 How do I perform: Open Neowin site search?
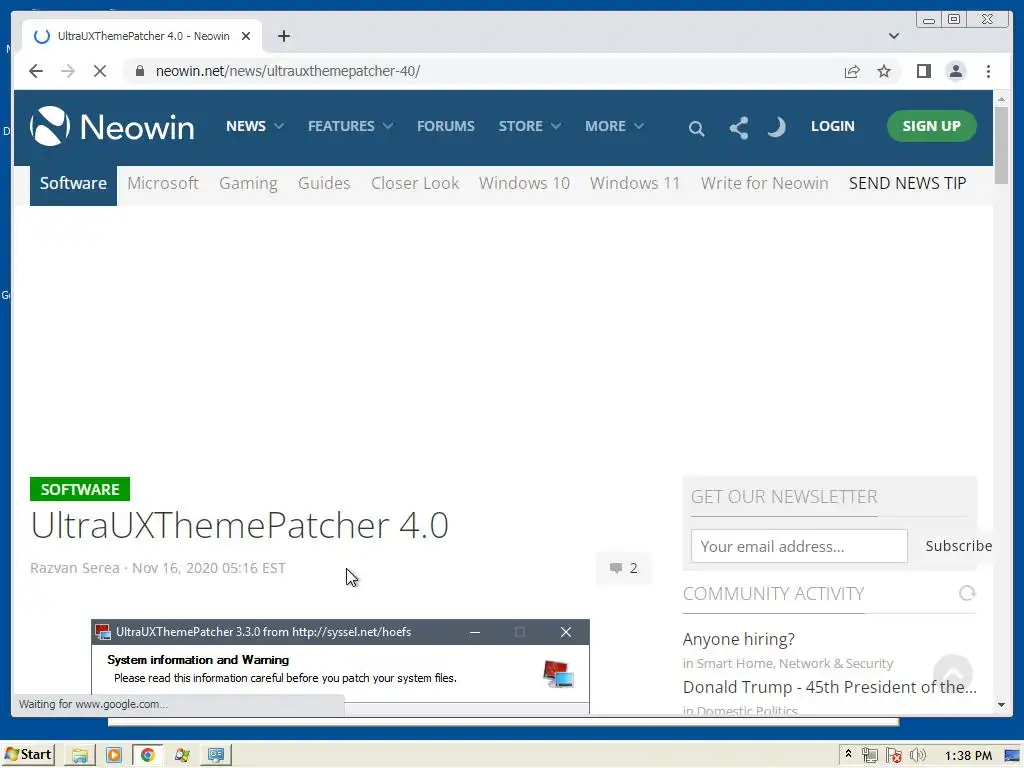[x=696, y=128]
